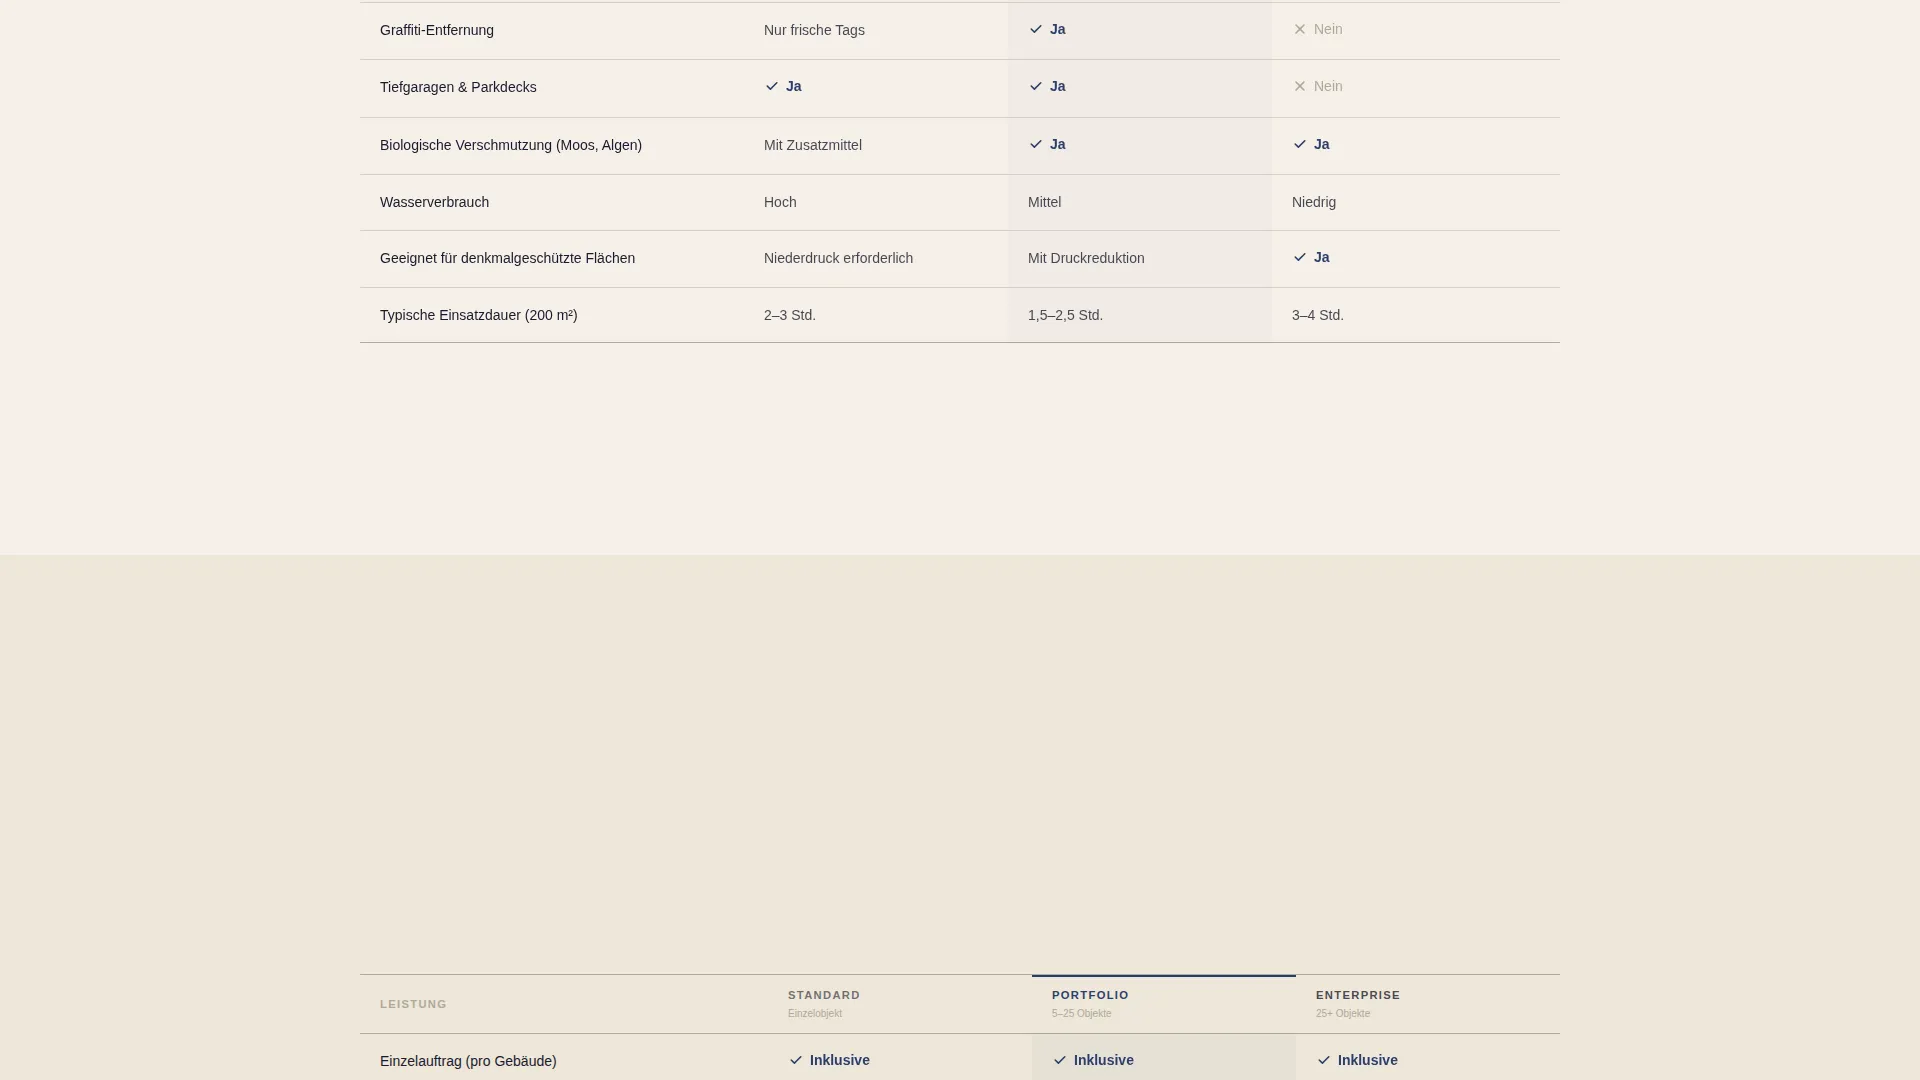1920x1080 pixels.
Task: Click the 'Mit Zusatzmittel' cell
Action: pos(813,145)
